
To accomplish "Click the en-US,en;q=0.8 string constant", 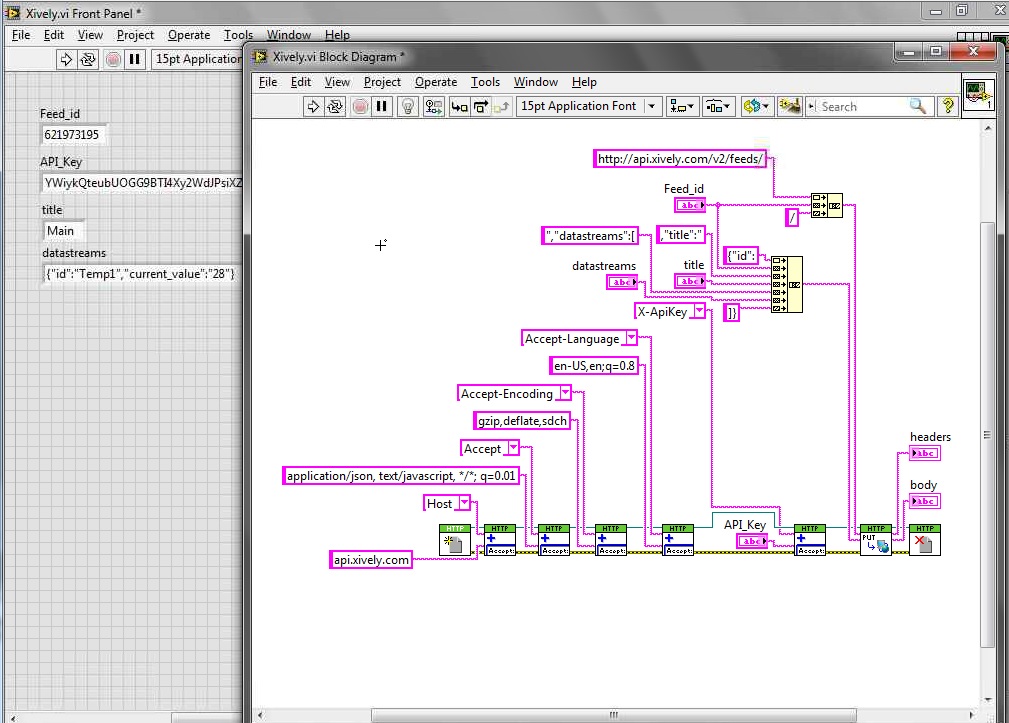I will [595, 366].
